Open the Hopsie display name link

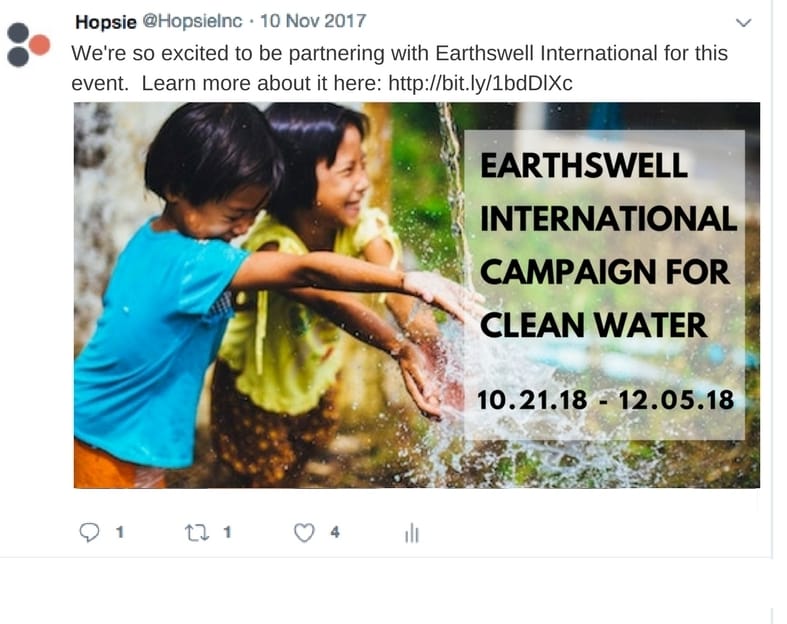pos(105,22)
